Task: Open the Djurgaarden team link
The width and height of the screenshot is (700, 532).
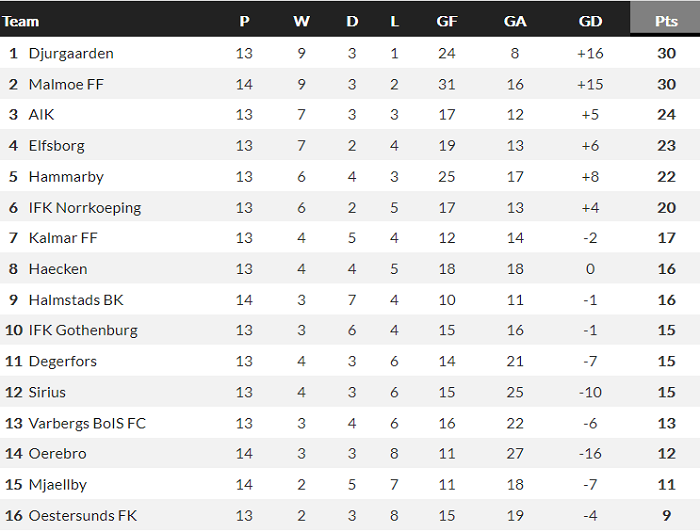Action: click(x=71, y=53)
